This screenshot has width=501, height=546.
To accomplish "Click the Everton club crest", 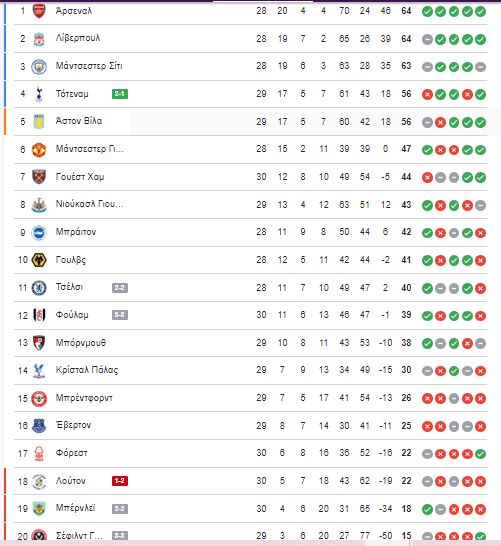I will point(39,426).
